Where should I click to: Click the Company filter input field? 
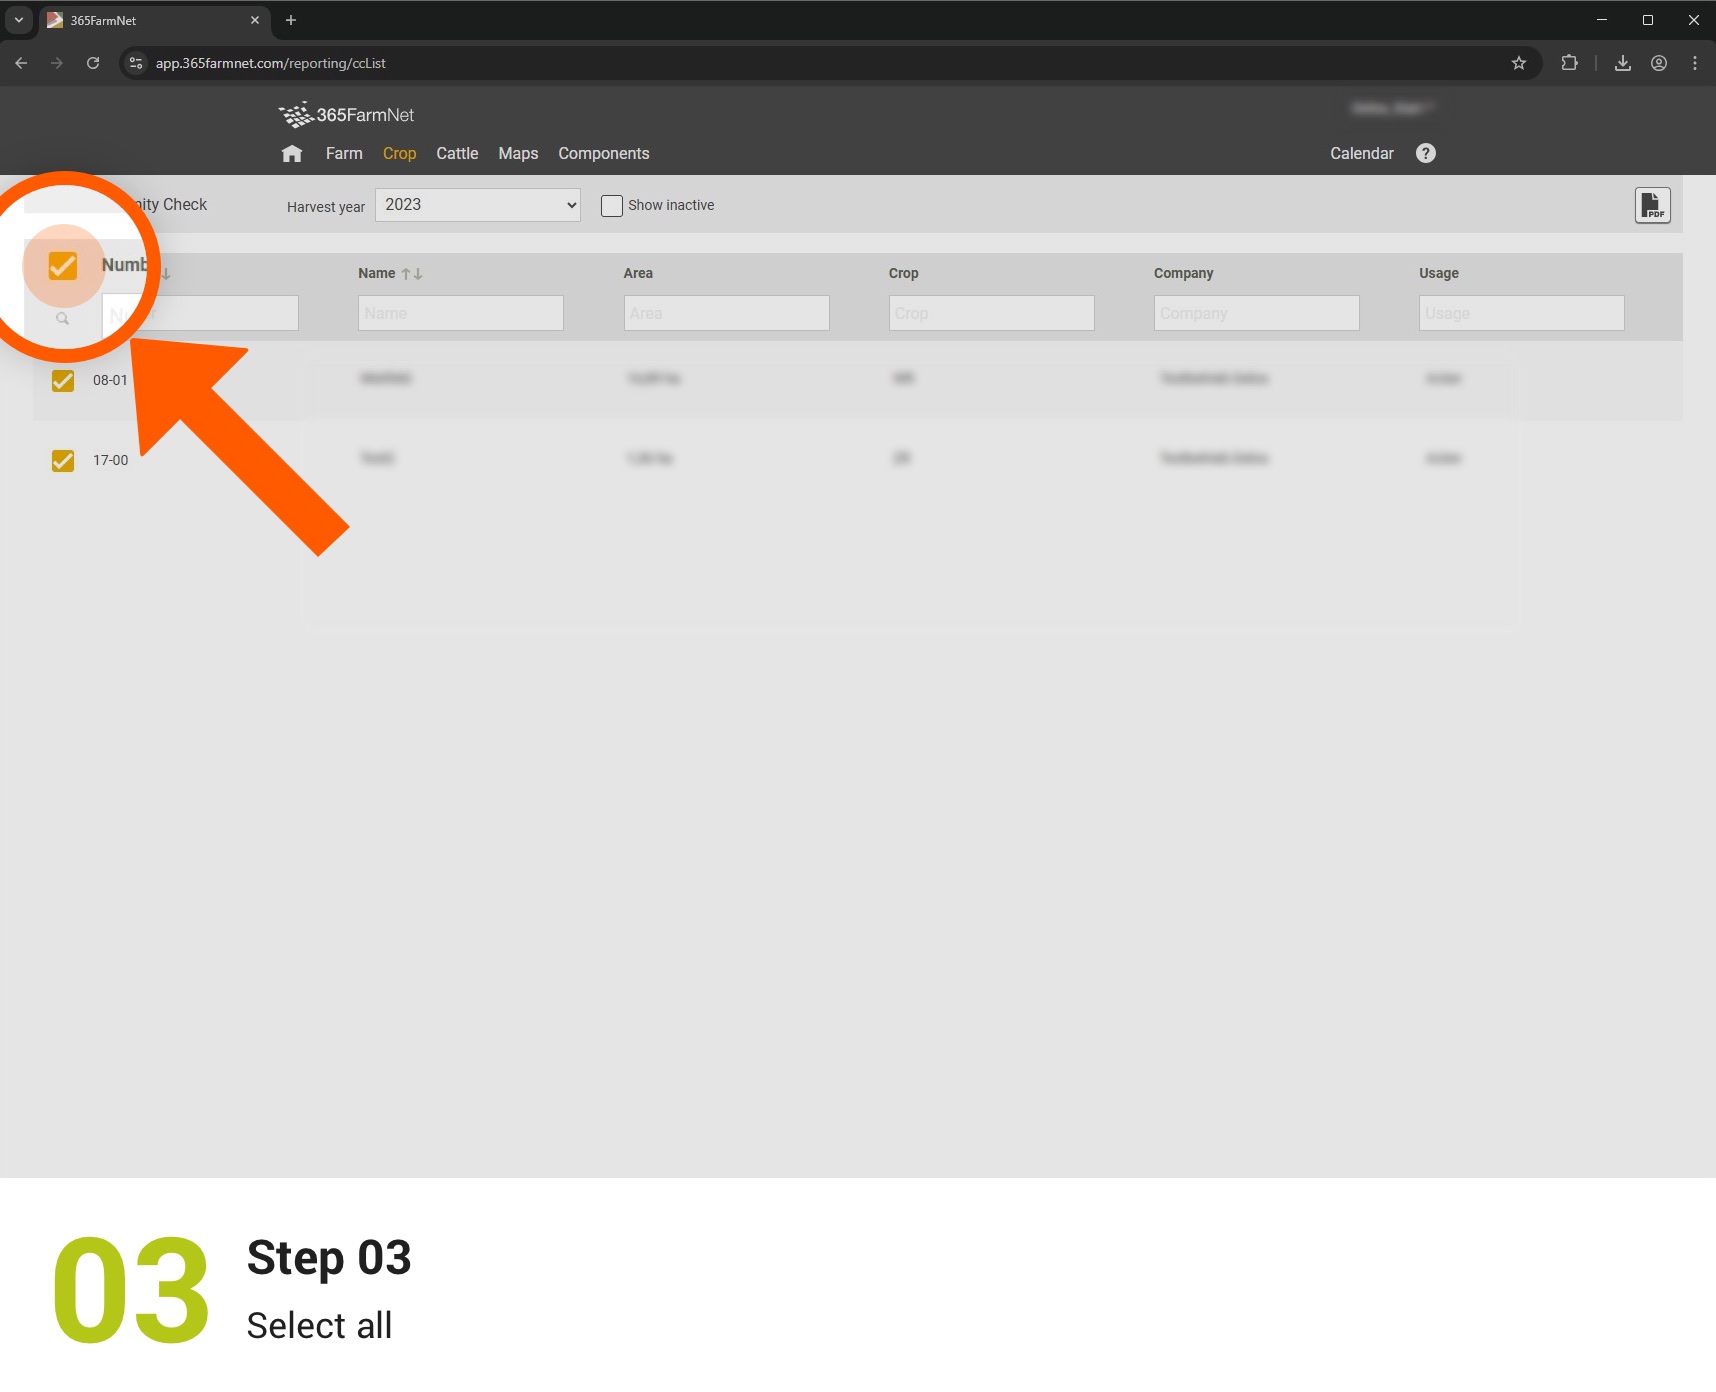click(1256, 314)
